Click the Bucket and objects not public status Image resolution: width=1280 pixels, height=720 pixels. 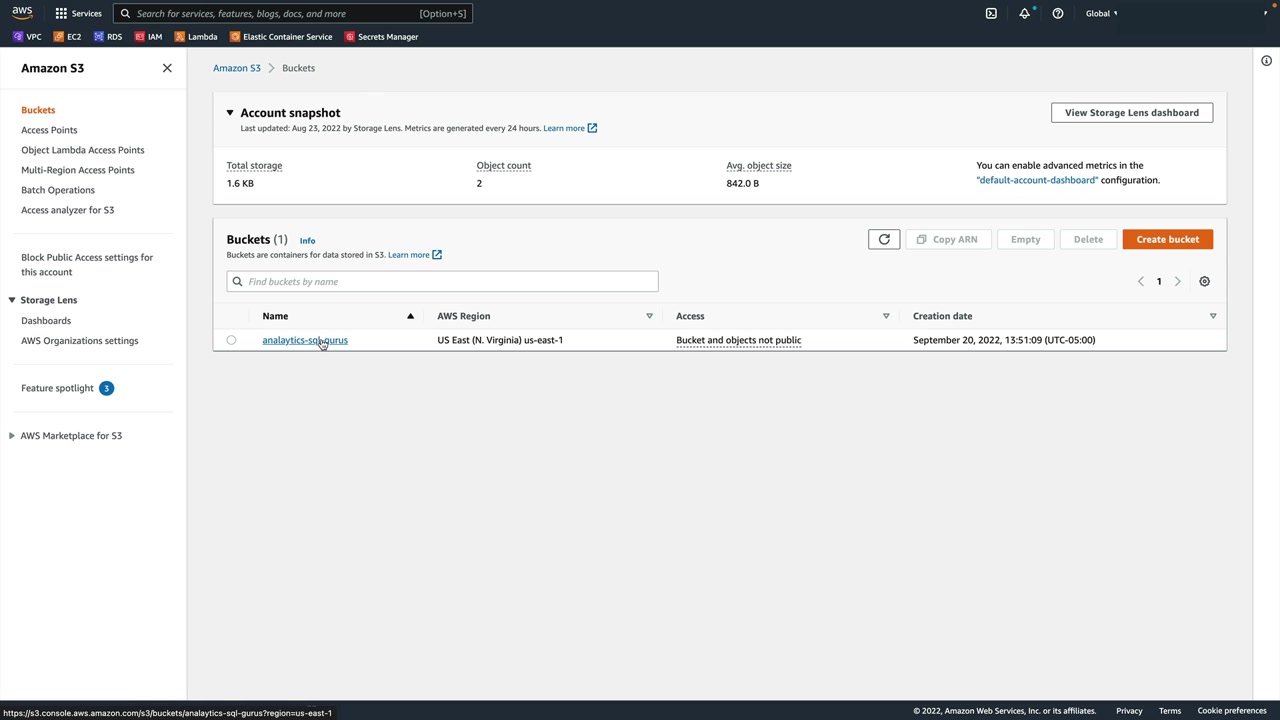[738, 340]
